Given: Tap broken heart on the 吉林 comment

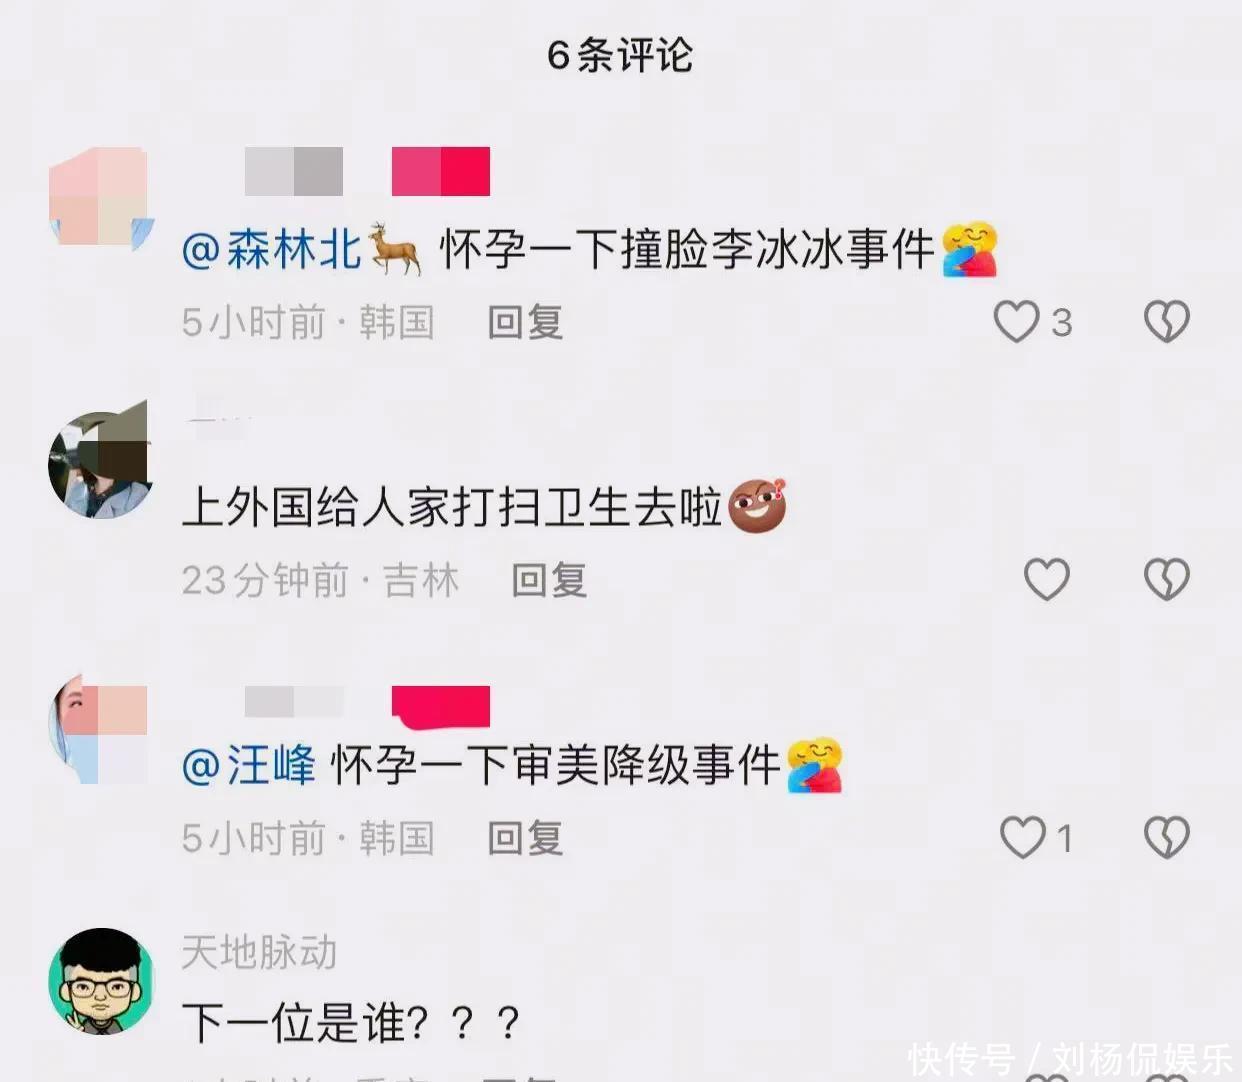Looking at the screenshot, I should [x=1166, y=579].
